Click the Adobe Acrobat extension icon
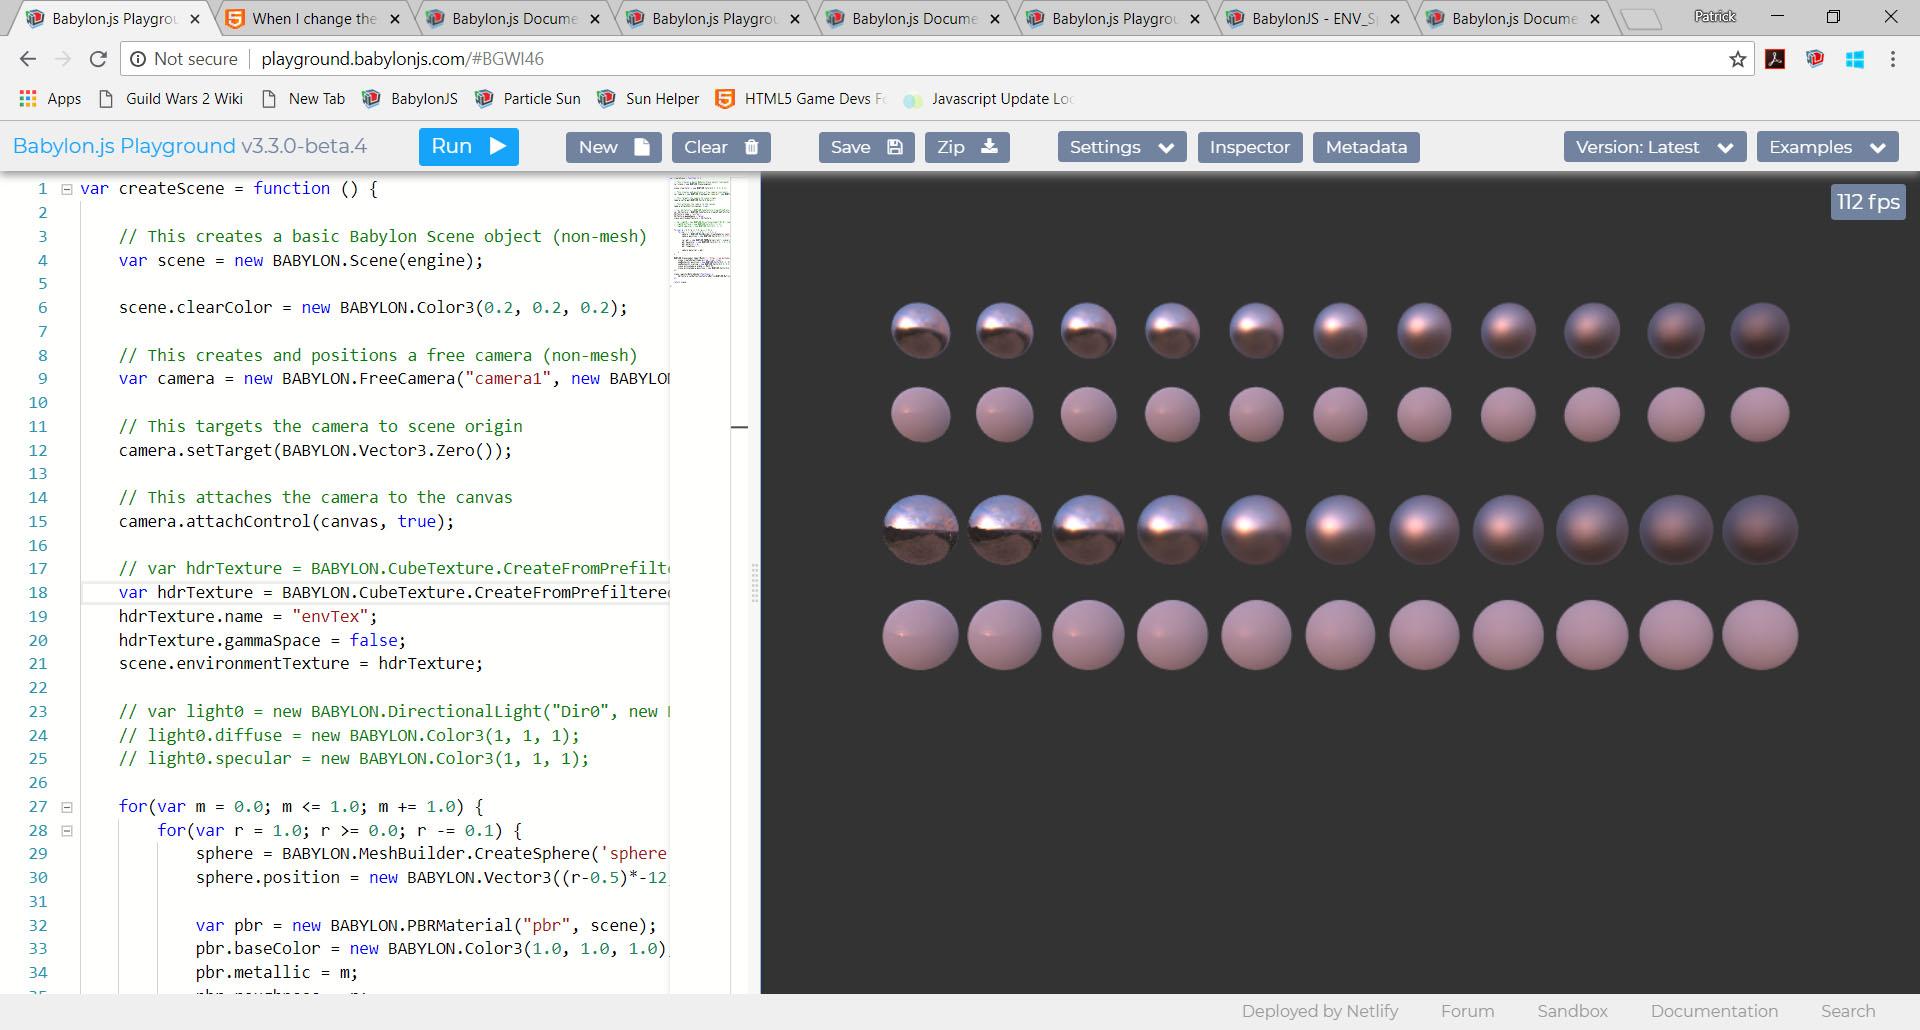 click(x=1776, y=59)
